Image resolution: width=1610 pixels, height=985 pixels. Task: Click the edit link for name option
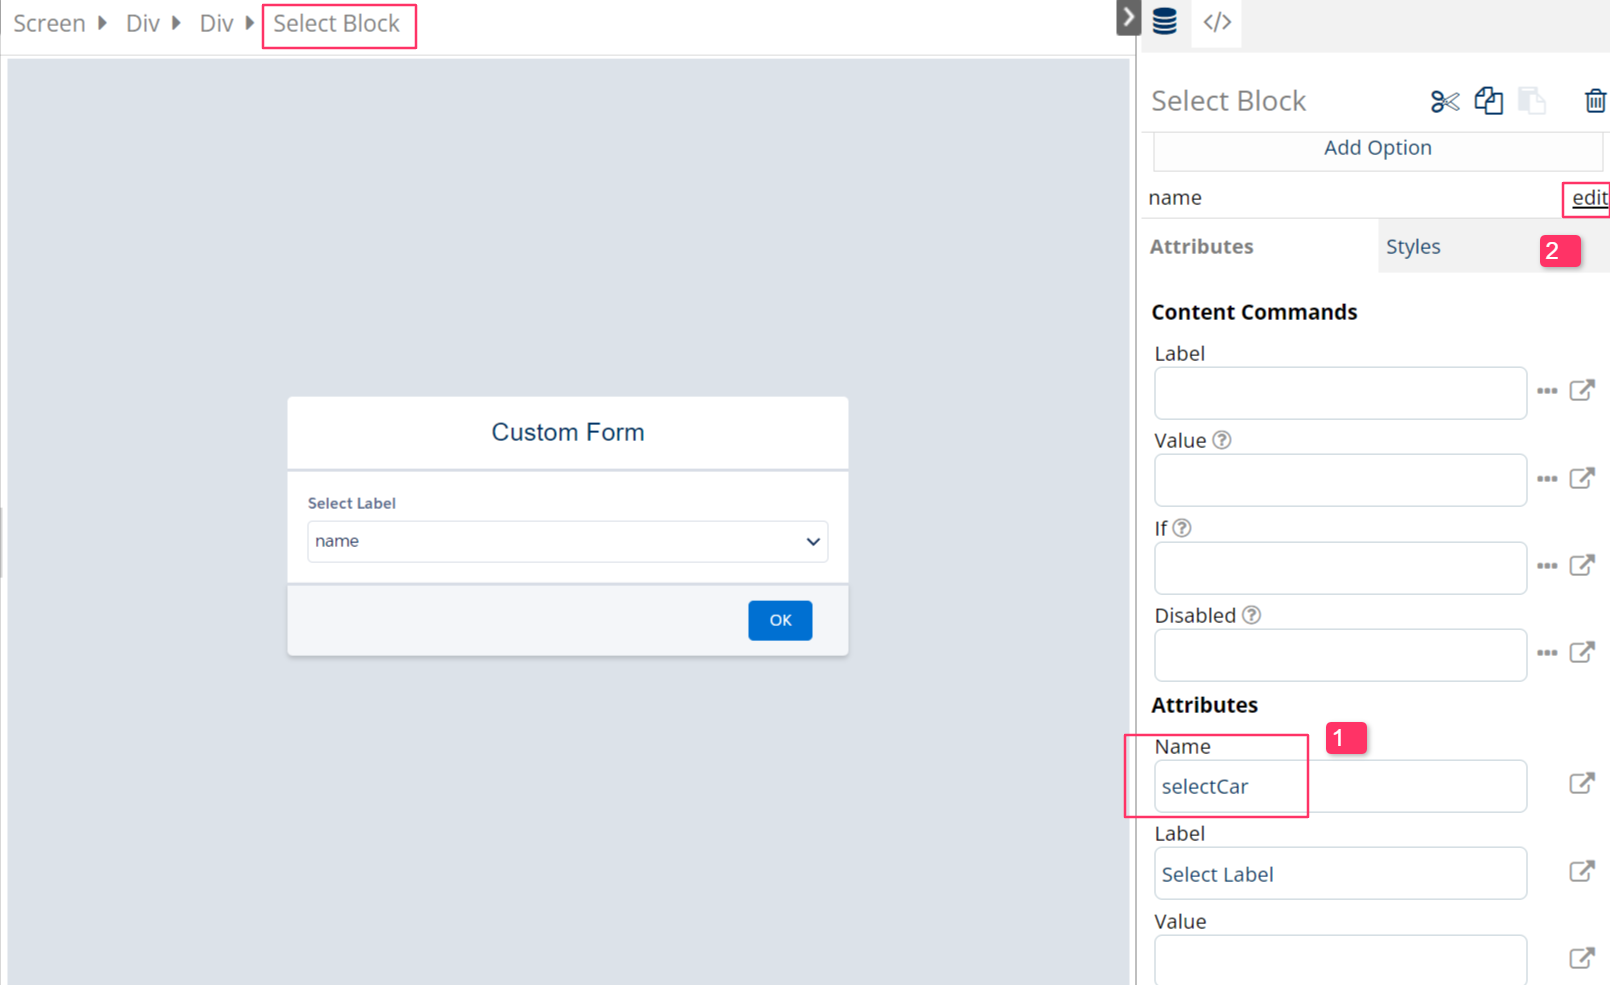click(x=1588, y=198)
